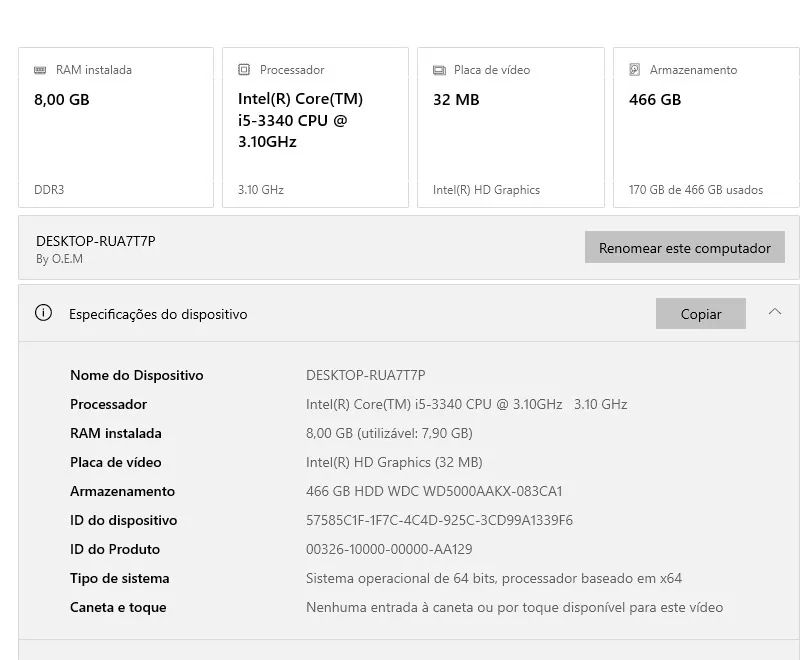Select device ID '57585C1F-1F7C-4C4D-925C-3CD99A1339F6'
This screenshot has height=660, width=811.
point(439,520)
